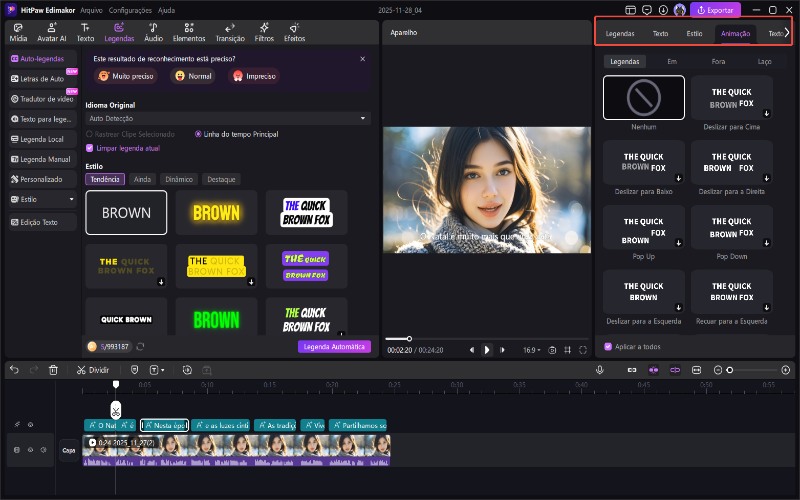Viewport: 800px width, 500px height.
Task: Open the Configurações menu
Action: (x=128, y=9)
